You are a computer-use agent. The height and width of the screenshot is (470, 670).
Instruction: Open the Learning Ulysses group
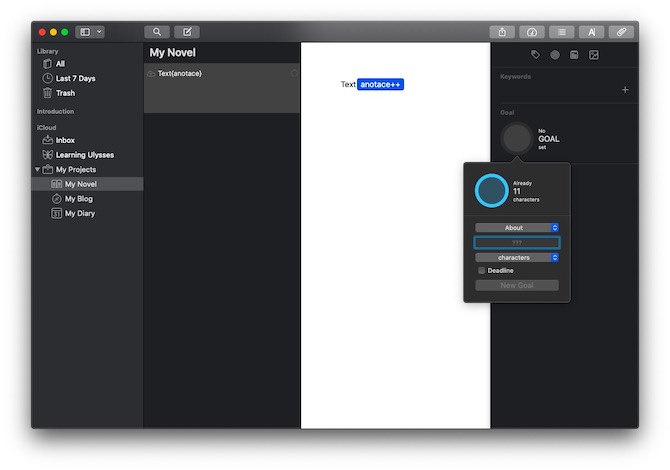[87, 155]
